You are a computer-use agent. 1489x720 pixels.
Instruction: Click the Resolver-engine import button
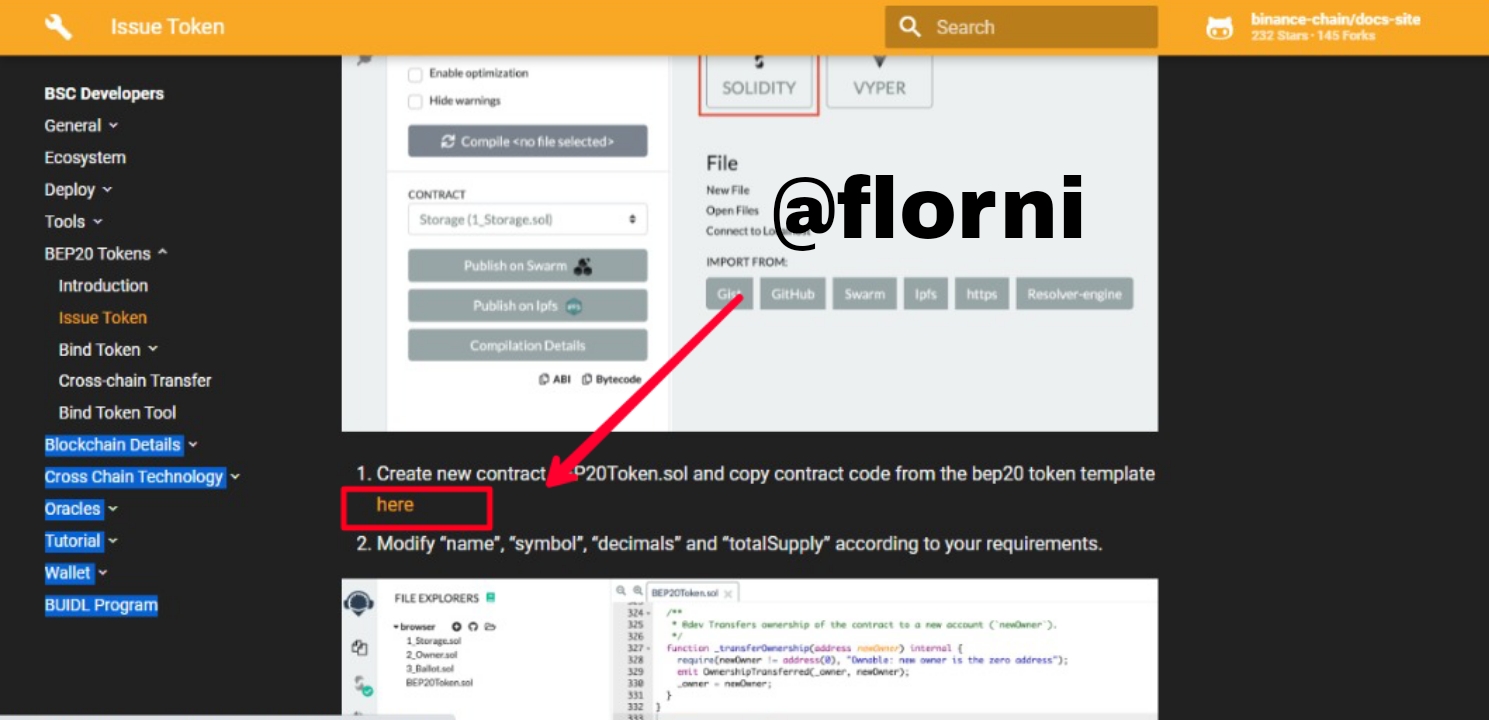tap(1074, 294)
